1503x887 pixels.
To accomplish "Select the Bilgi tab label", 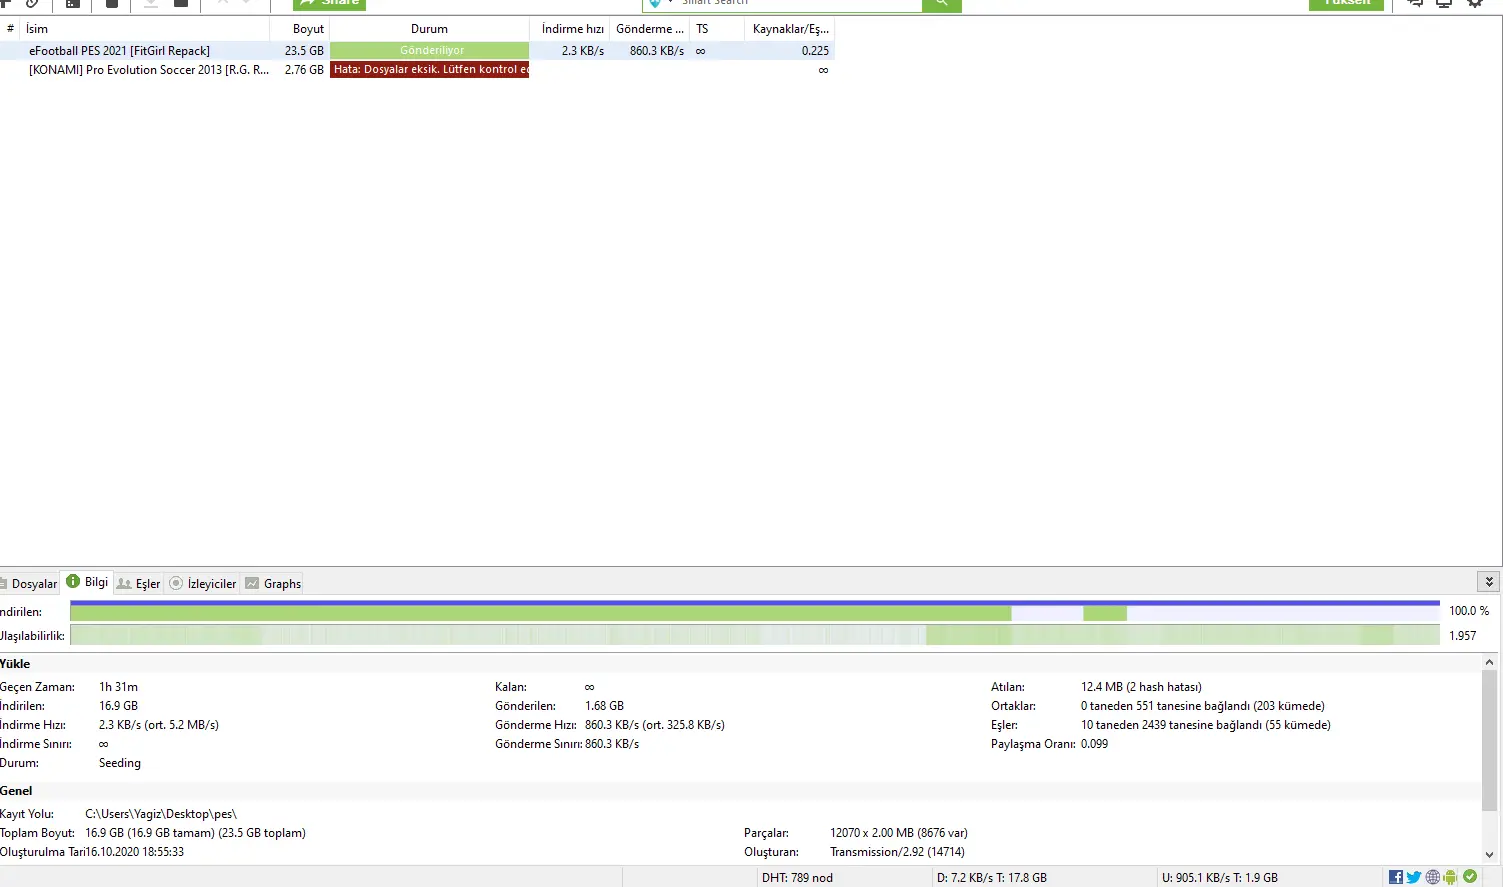I will [x=96, y=582].
